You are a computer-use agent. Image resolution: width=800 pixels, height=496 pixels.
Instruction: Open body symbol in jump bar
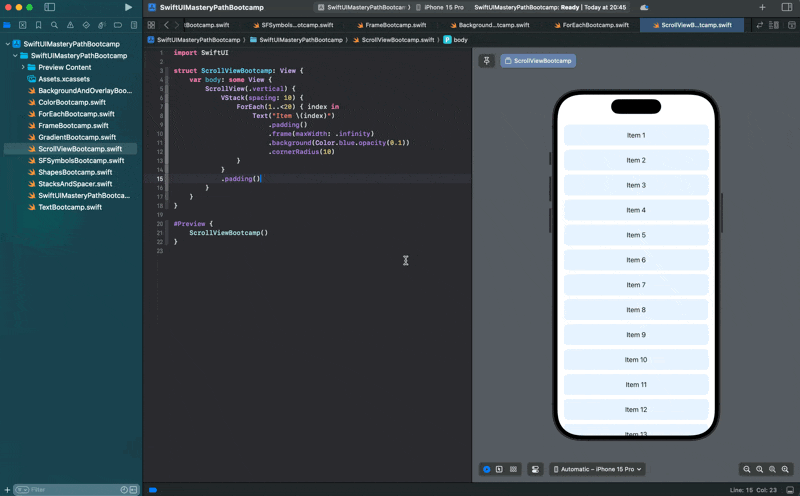click(x=455, y=40)
